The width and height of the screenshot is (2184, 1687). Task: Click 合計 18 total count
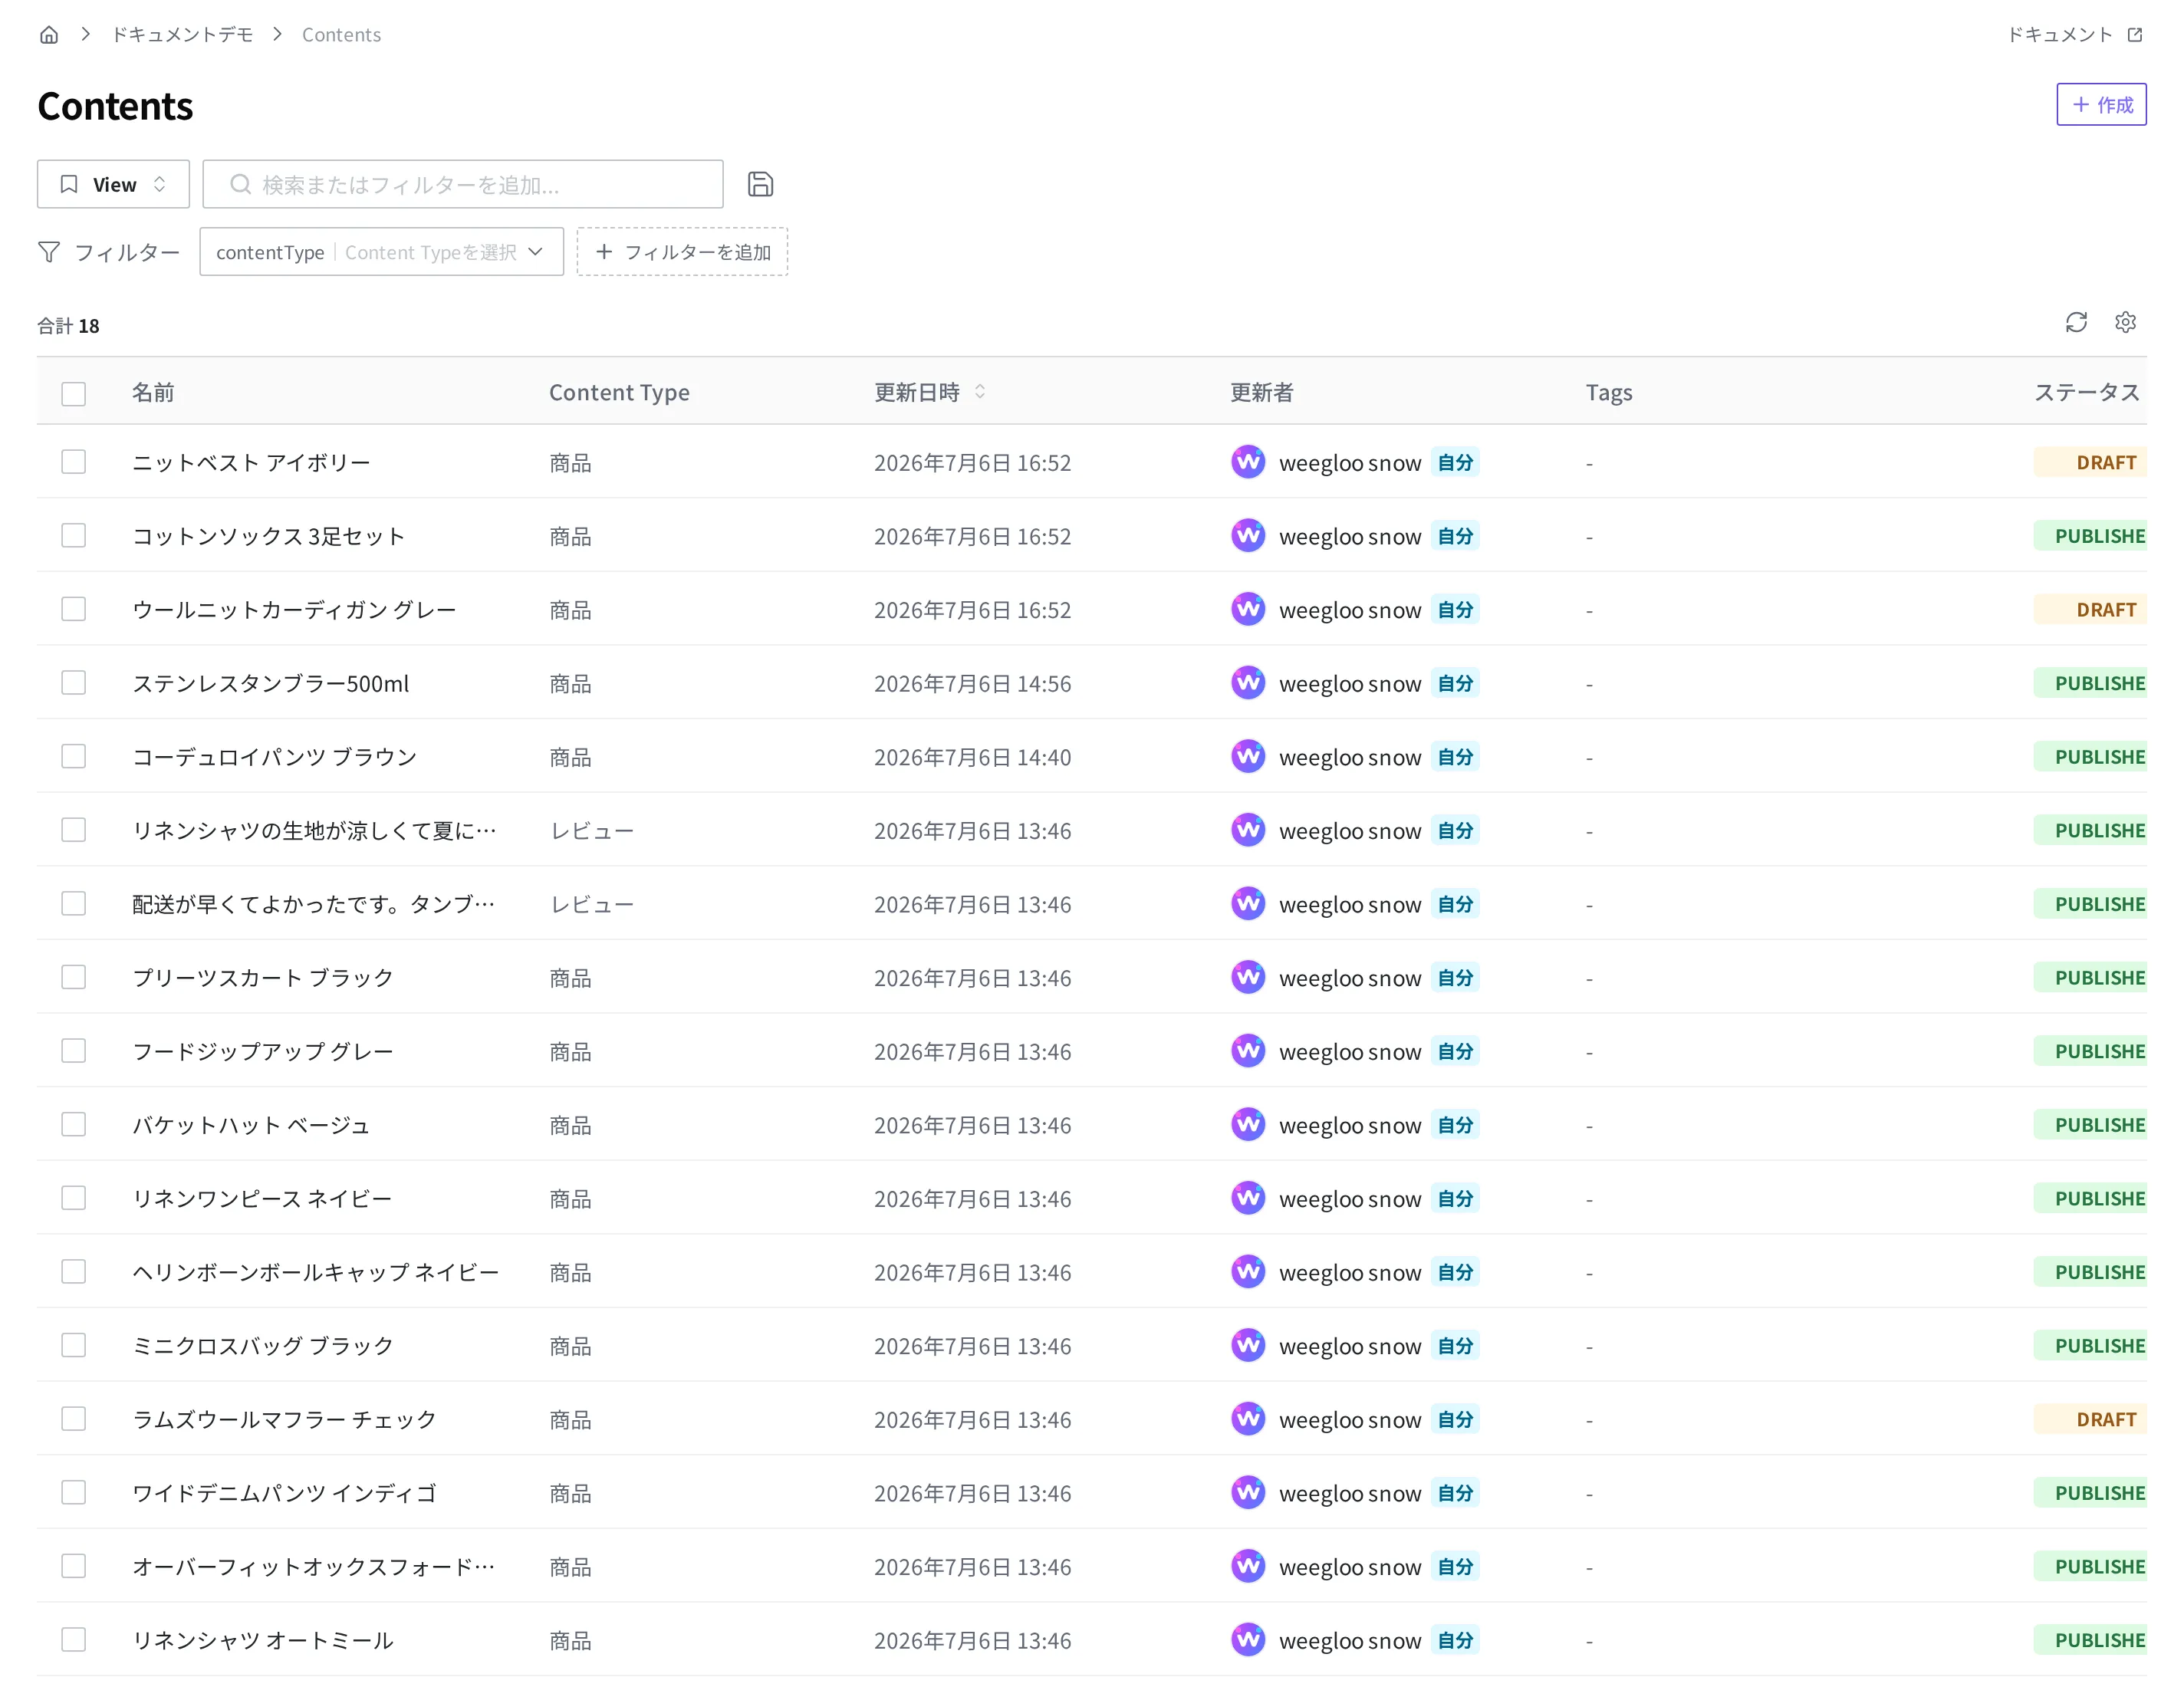(x=68, y=326)
